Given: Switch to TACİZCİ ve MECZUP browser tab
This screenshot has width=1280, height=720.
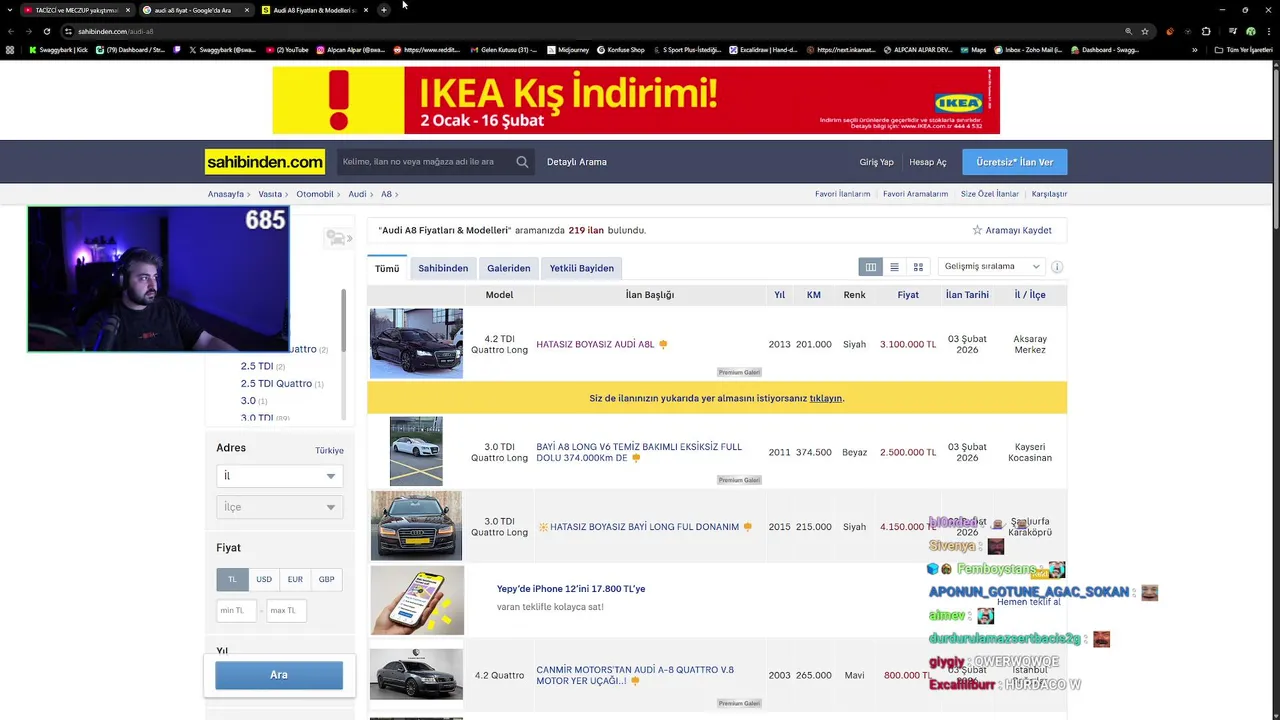Looking at the screenshot, I should 76,10.
